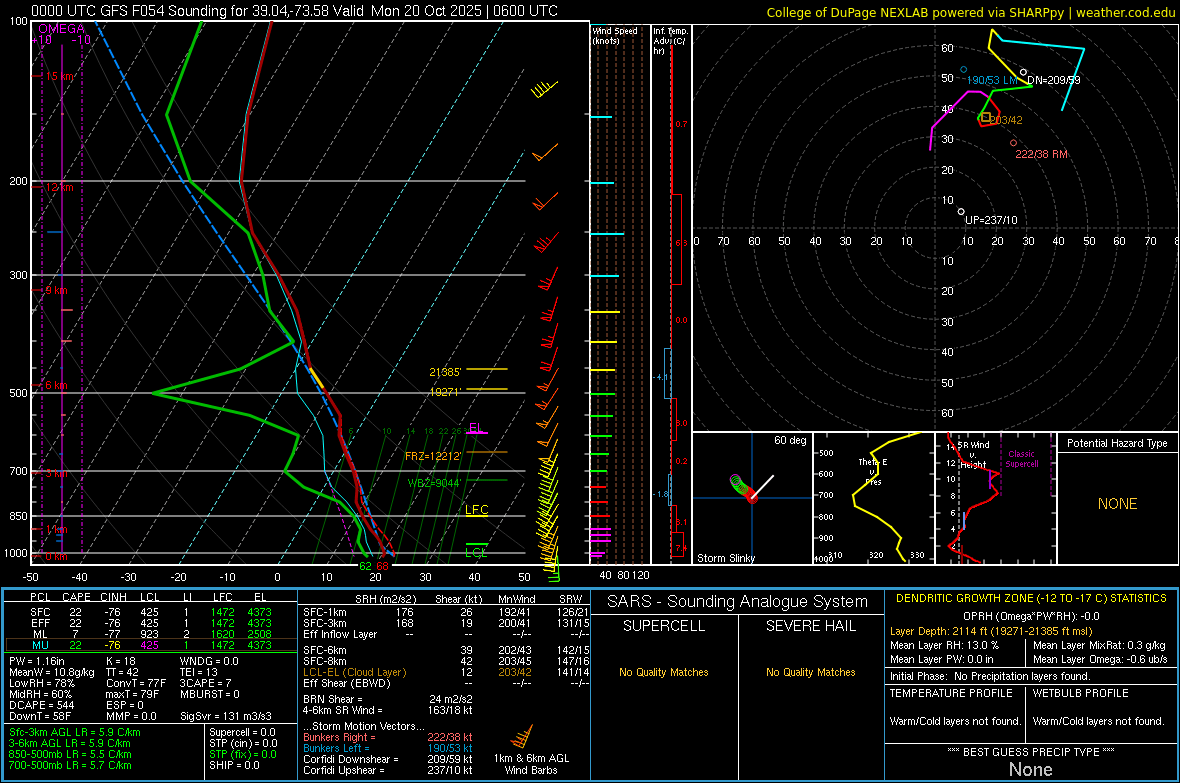Click the Bunkers Right storm motion line
Screen dimensions: 1180x783
pos(388,737)
